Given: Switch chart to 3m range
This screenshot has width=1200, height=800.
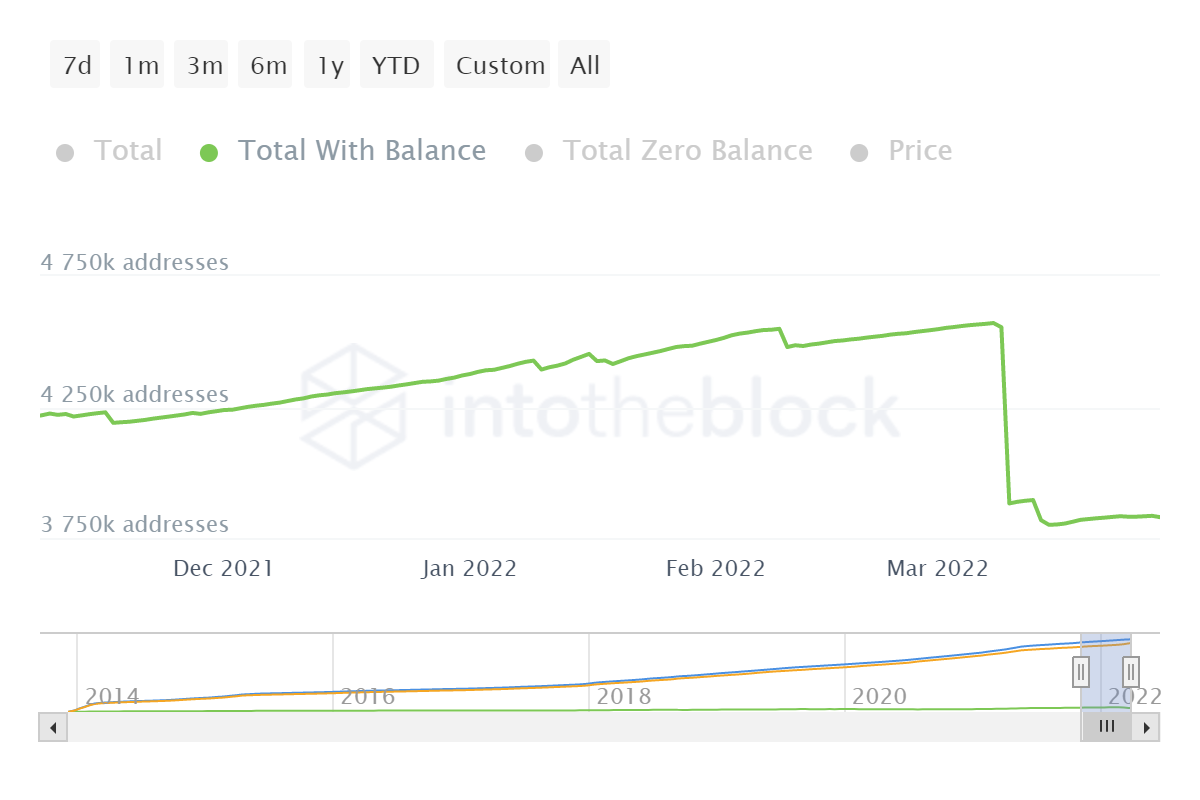Looking at the screenshot, I should tap(204, 66).
